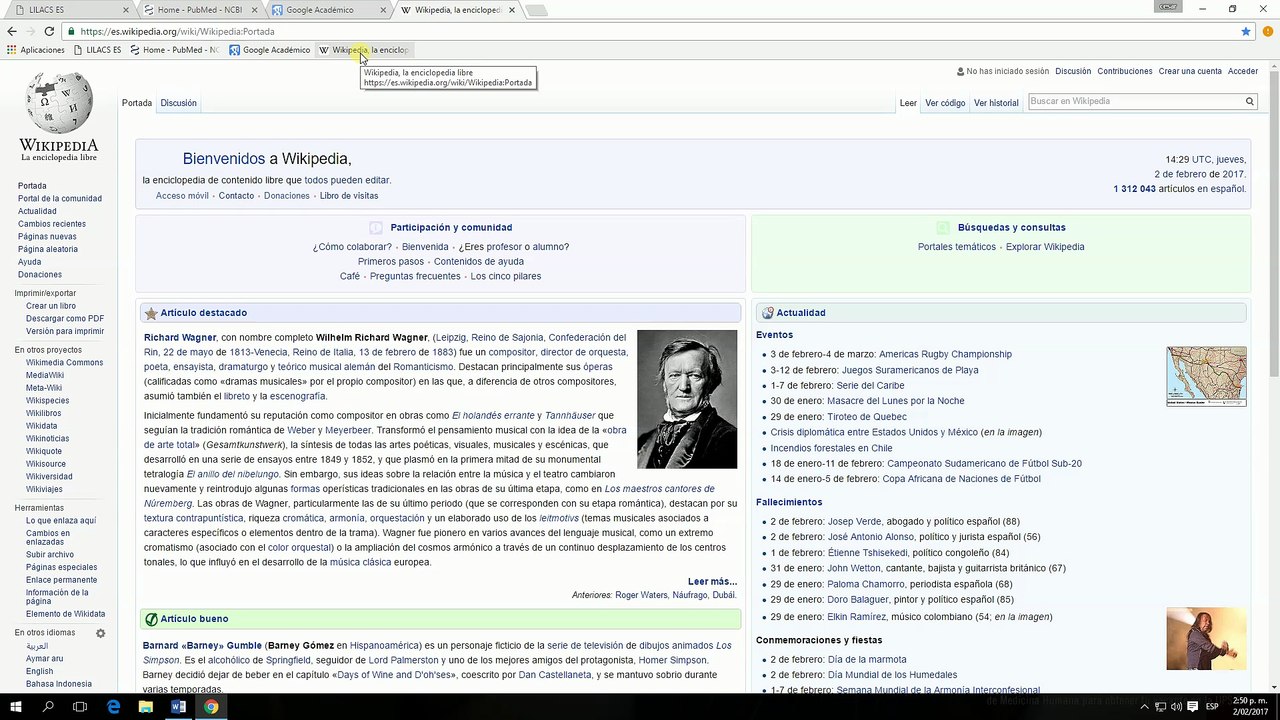
Task: Click the Chrome icon in the taskbar
Action: click(211, 707)
